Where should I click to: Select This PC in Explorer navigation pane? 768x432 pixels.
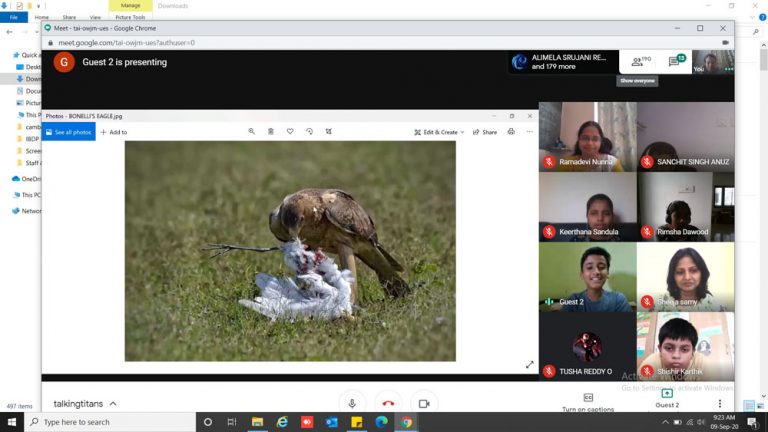27,195
